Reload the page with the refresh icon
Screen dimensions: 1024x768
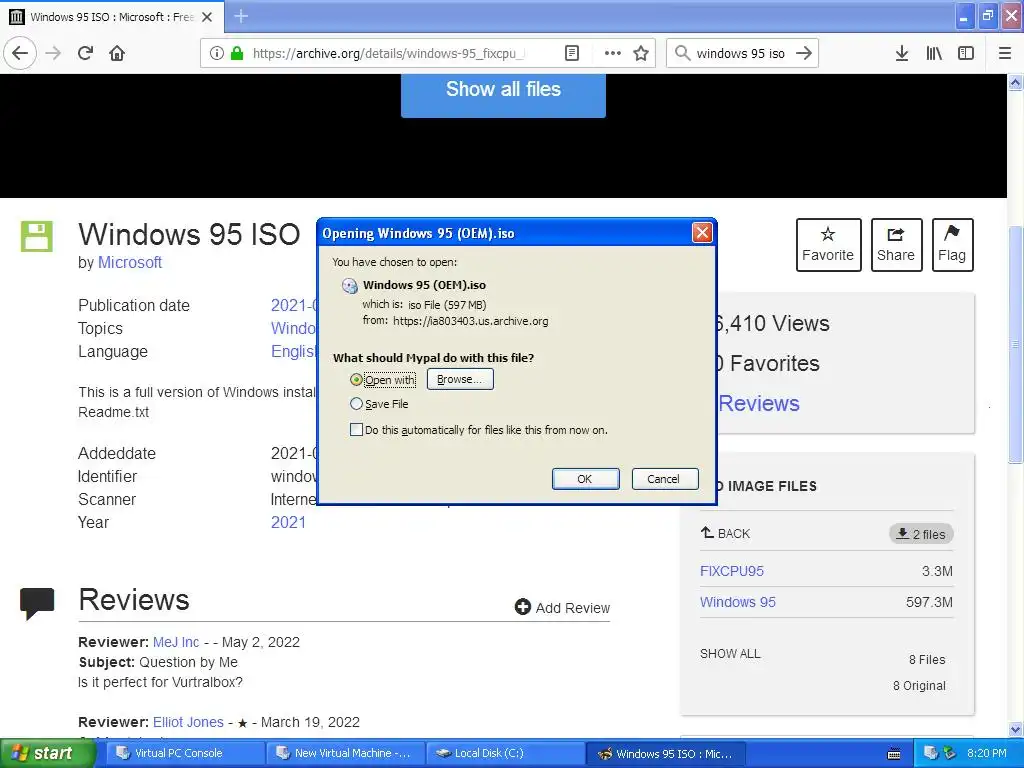[85, 53]
